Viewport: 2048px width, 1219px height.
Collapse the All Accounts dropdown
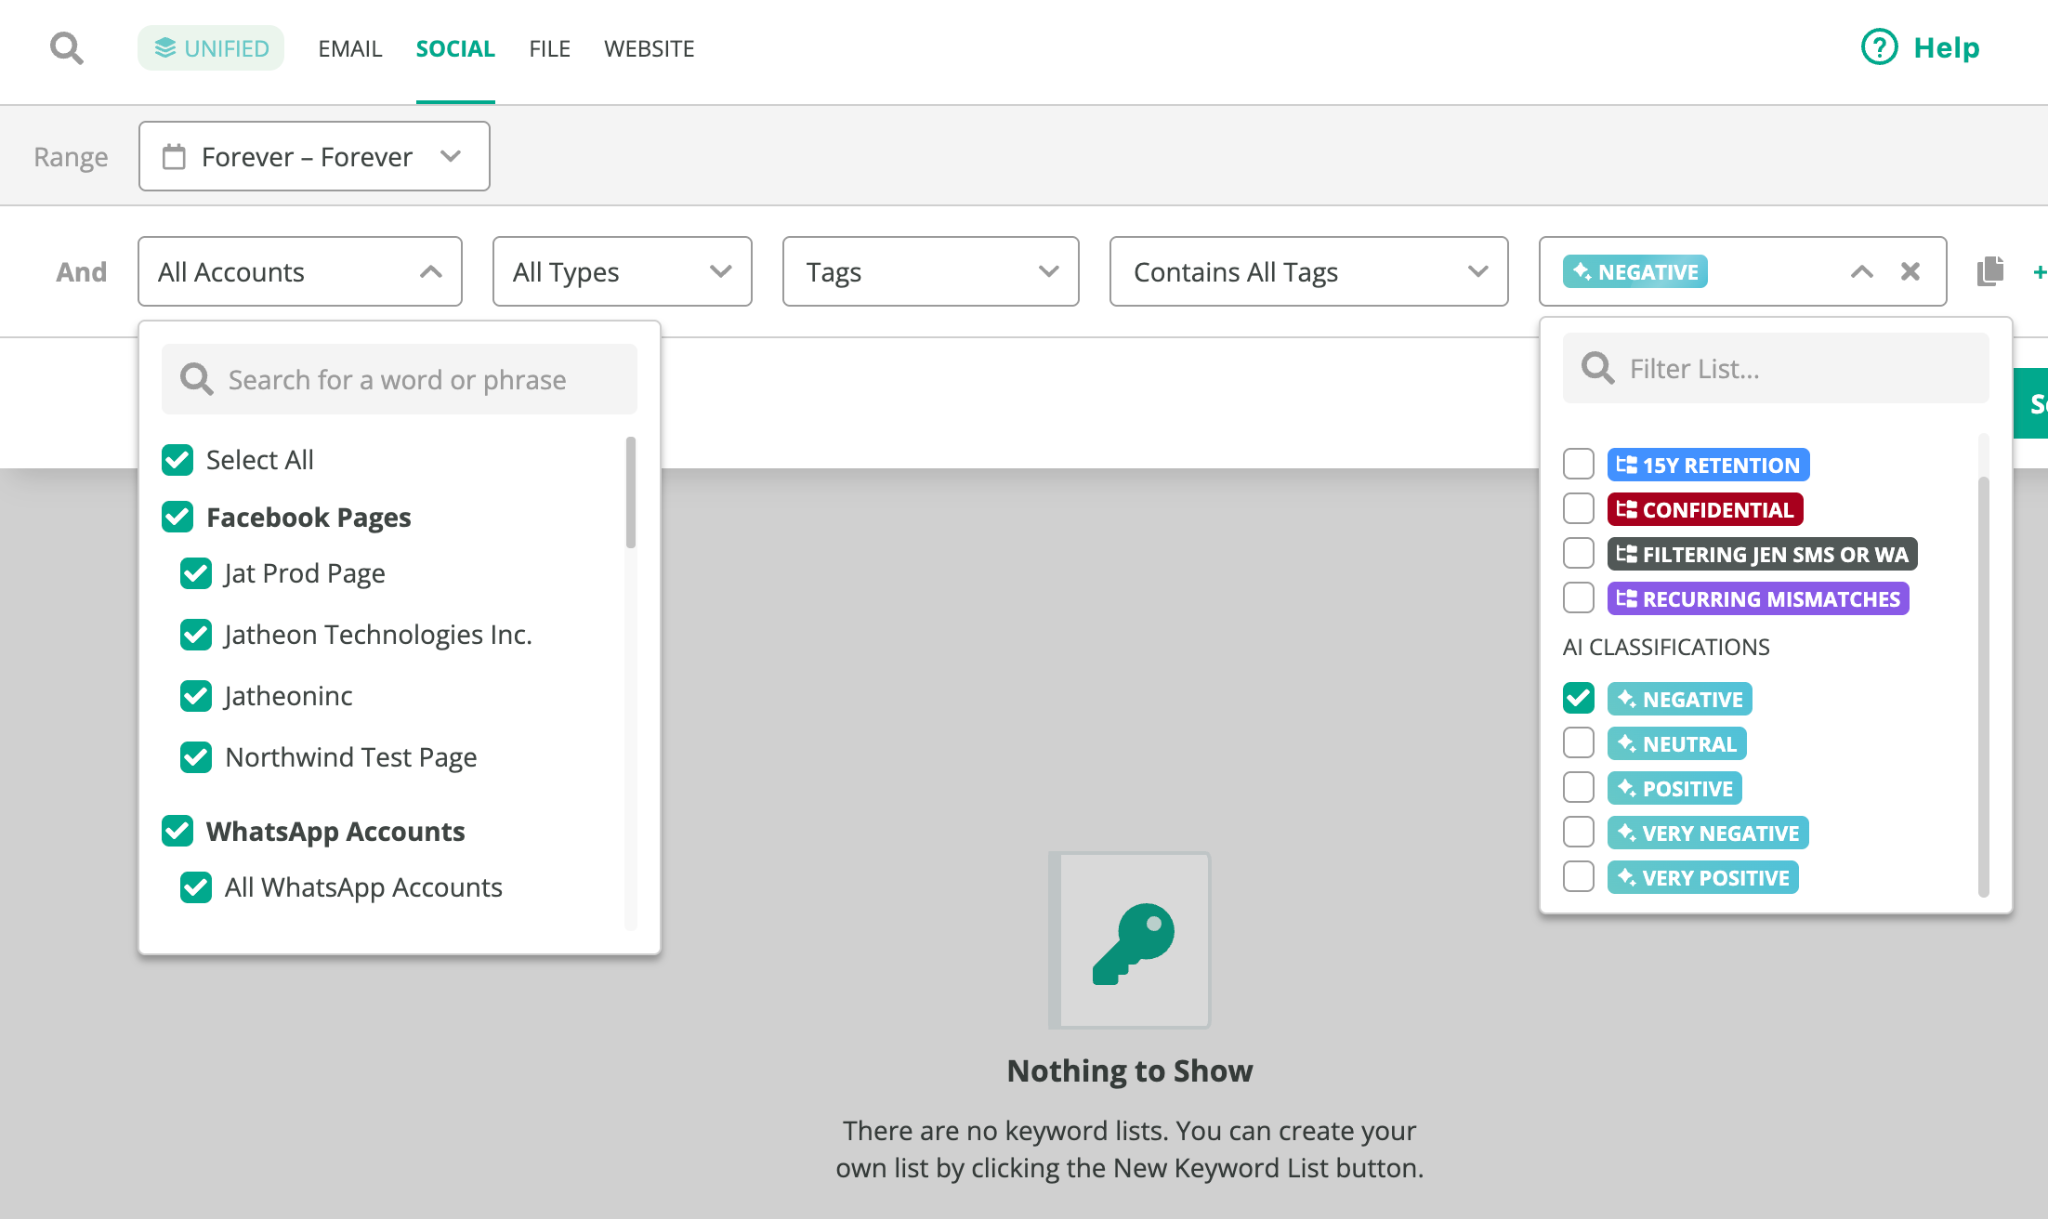(300, 271)
